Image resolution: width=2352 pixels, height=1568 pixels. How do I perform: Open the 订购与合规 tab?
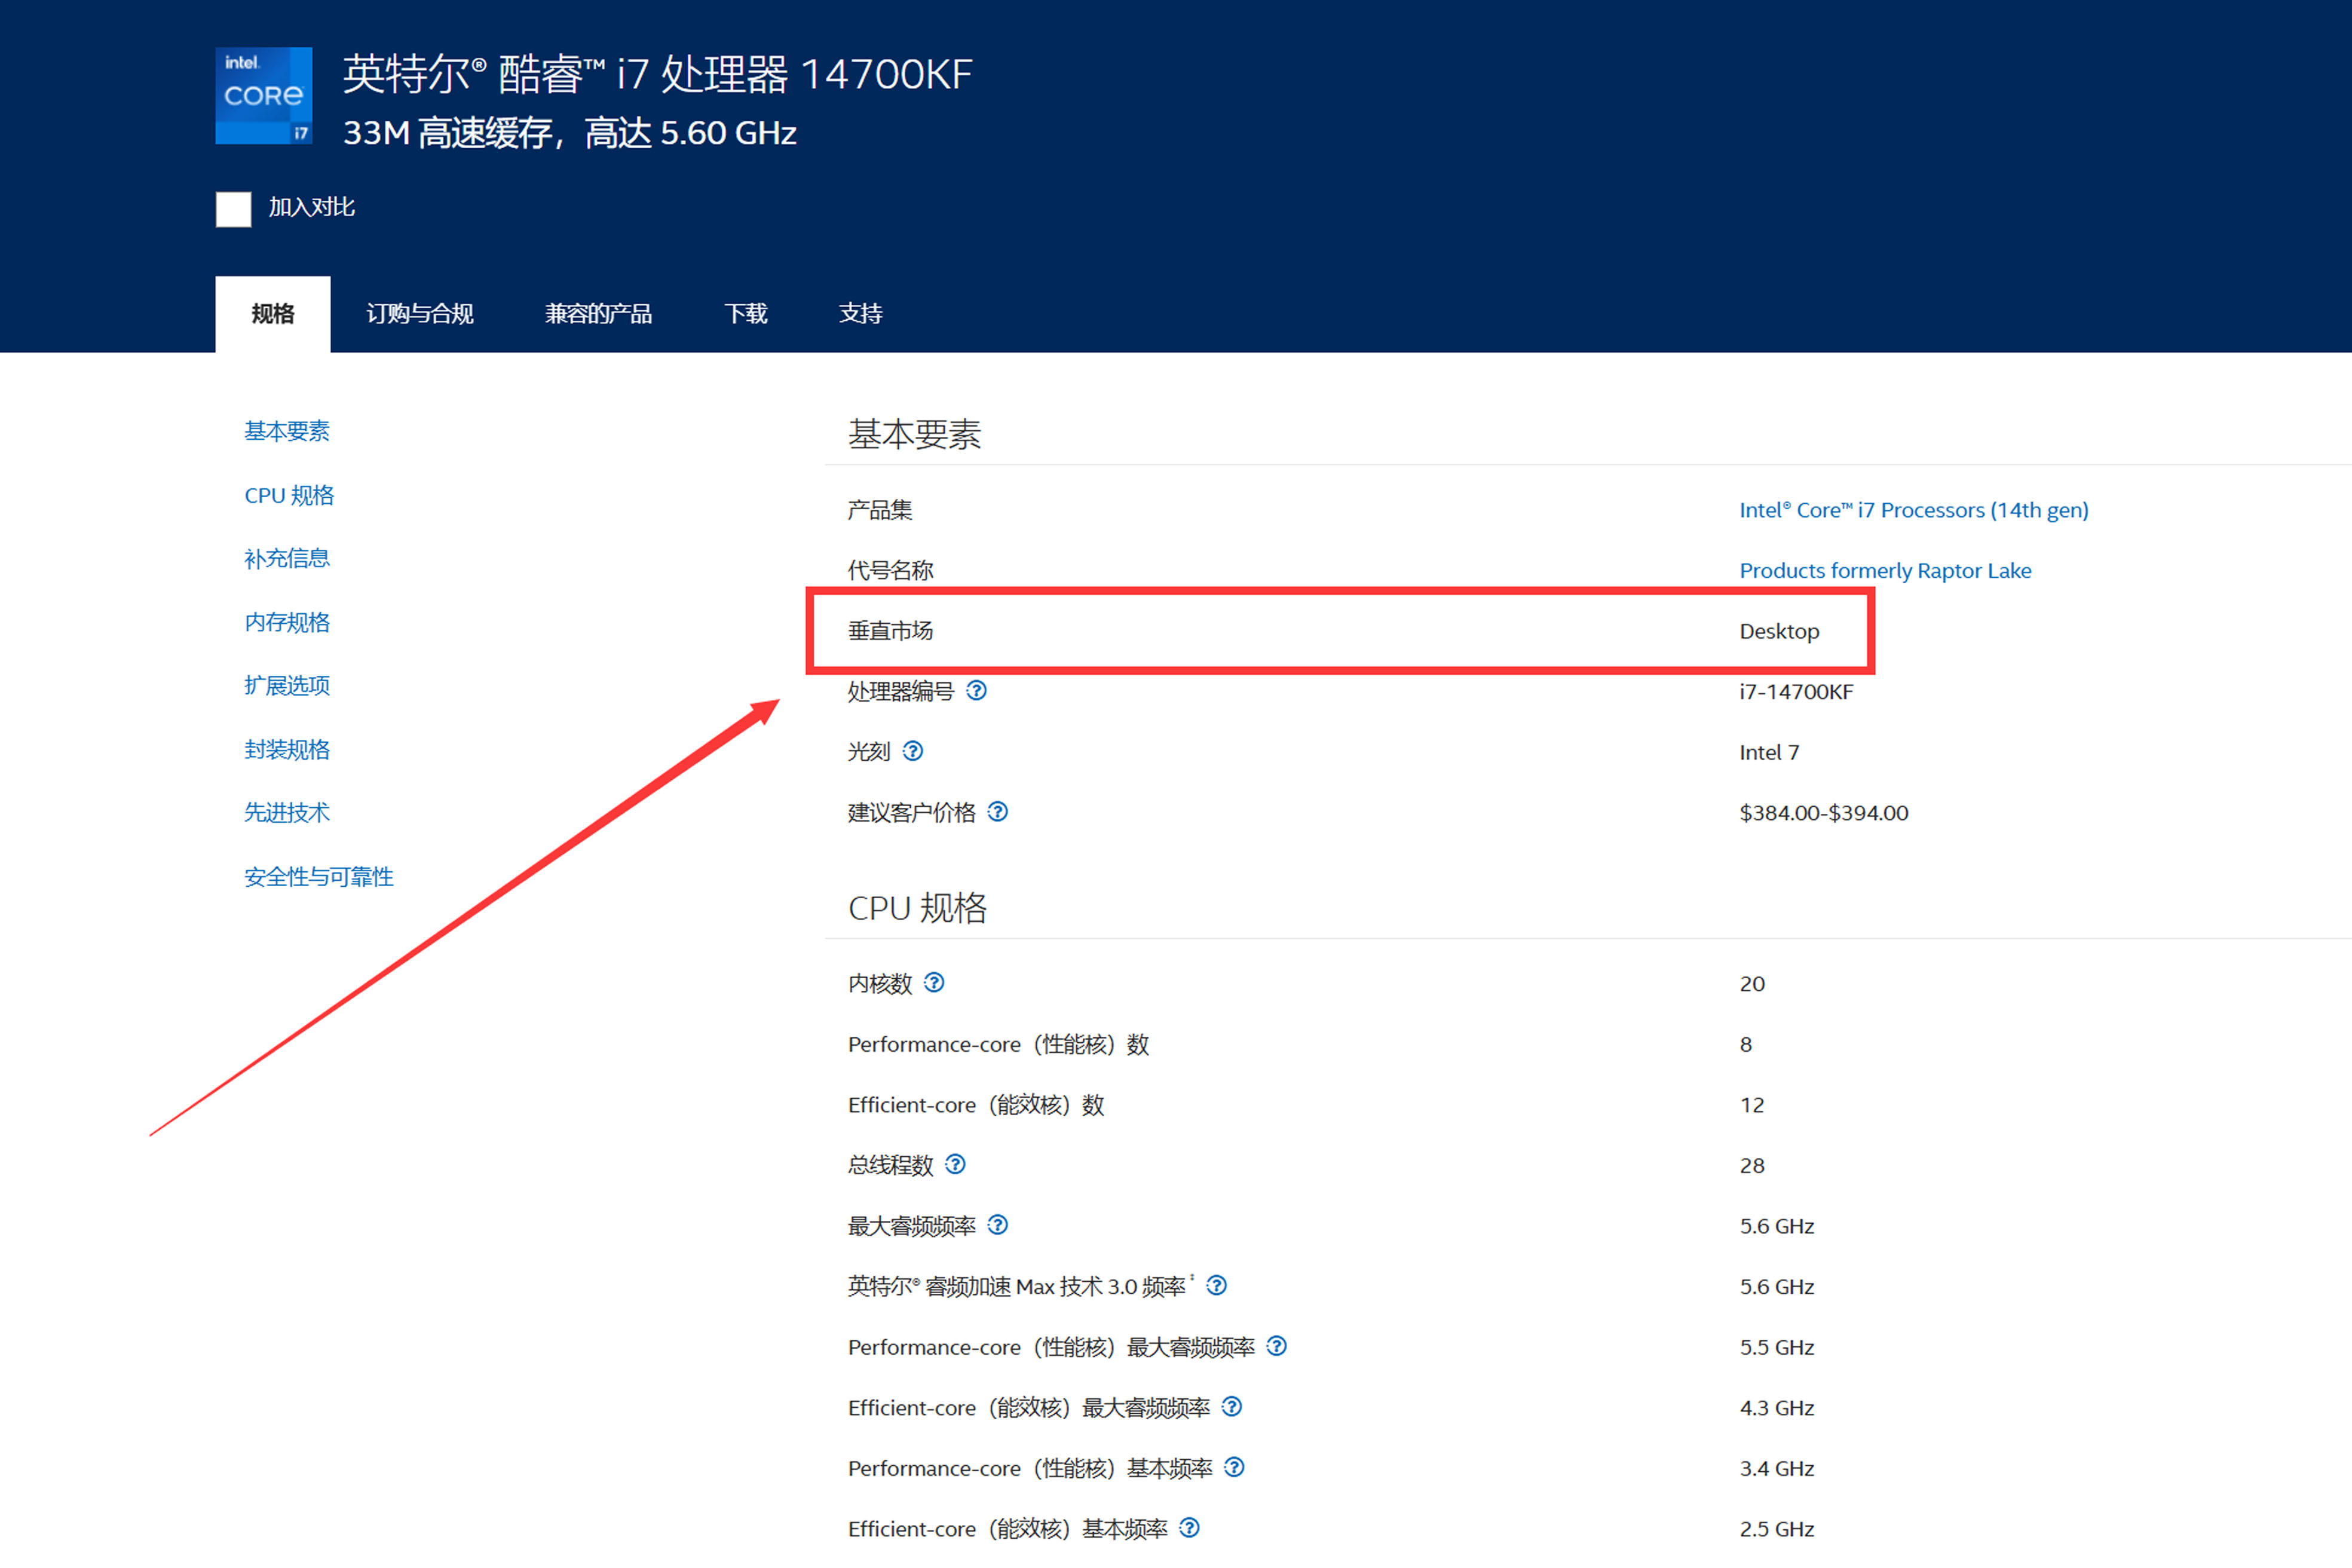420,314
